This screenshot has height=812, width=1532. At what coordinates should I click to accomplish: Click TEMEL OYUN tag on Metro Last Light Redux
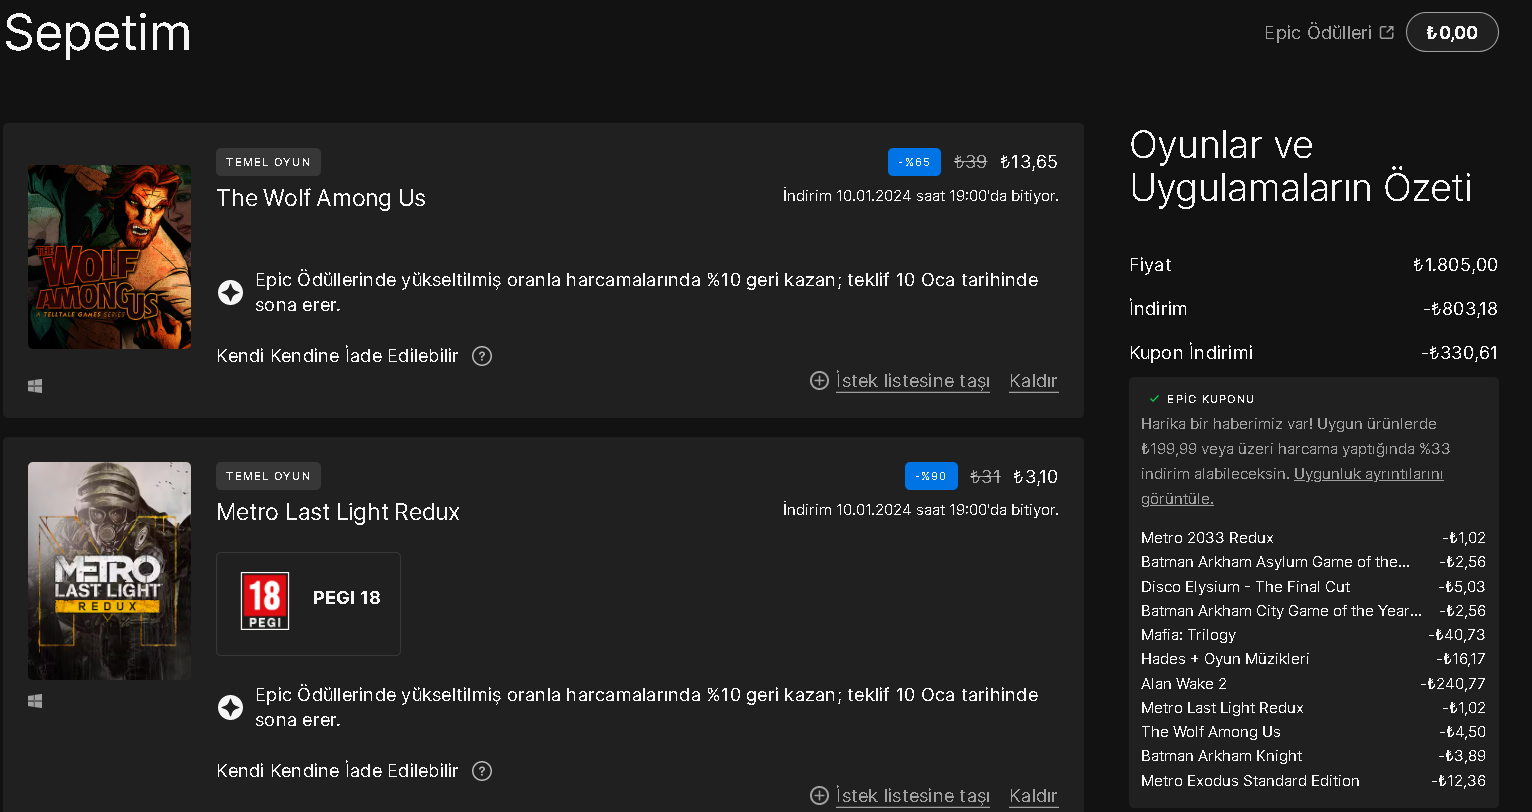[x=268, y=476]
